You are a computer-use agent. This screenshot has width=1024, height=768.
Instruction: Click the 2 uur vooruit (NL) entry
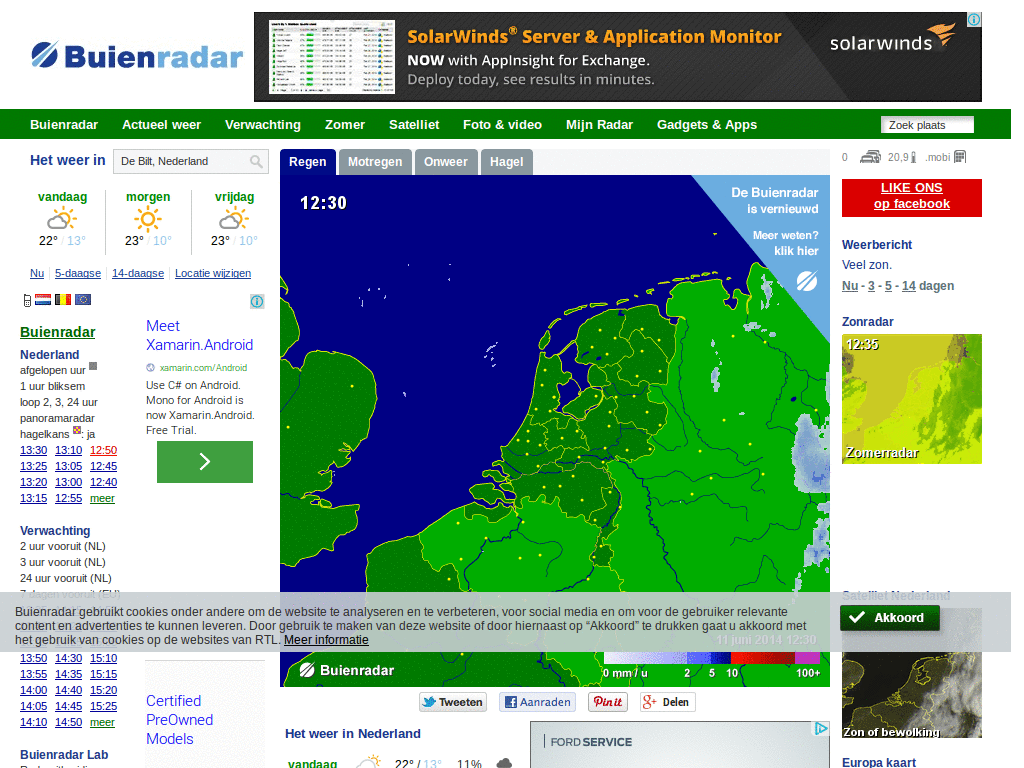[x=63, y=546]
